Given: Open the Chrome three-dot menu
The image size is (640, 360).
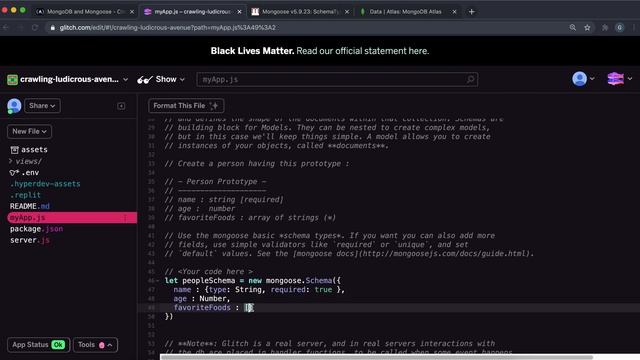Looking at the screenshot, I should [634, 27].
